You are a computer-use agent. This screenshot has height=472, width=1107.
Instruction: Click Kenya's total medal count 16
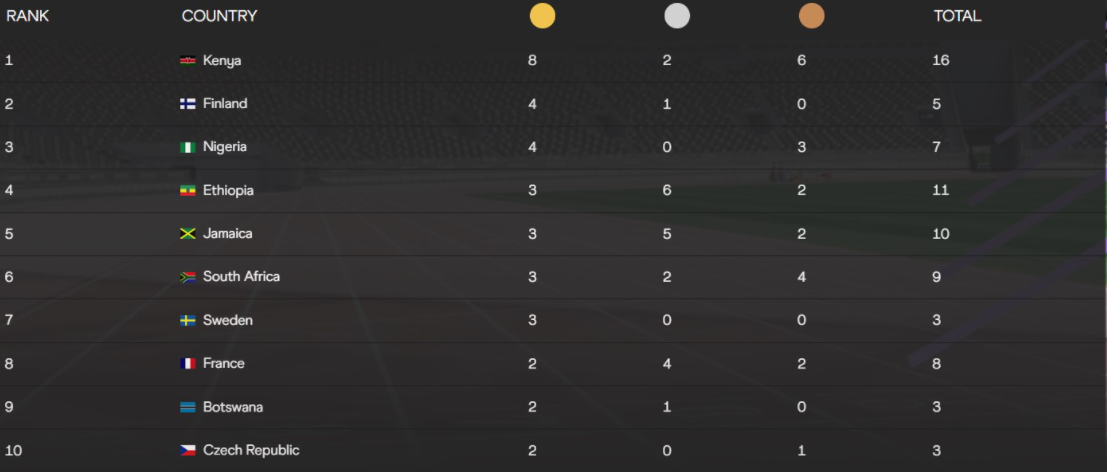click(940, 61)
